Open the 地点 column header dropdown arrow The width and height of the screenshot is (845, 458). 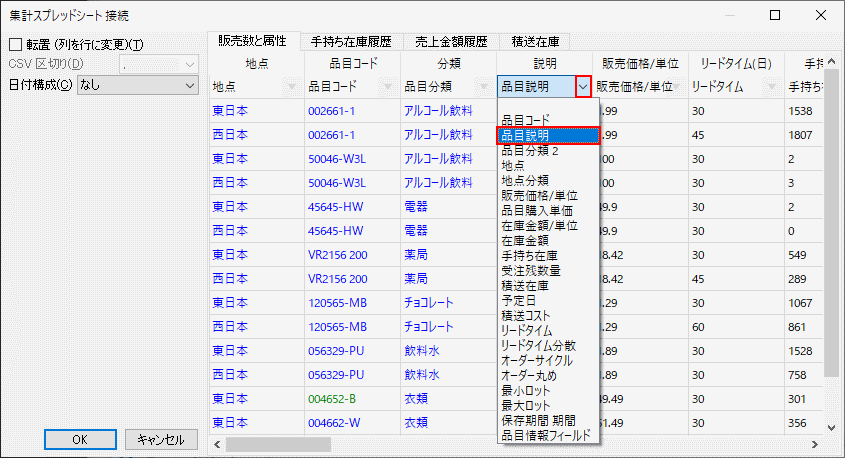[292, 87]
